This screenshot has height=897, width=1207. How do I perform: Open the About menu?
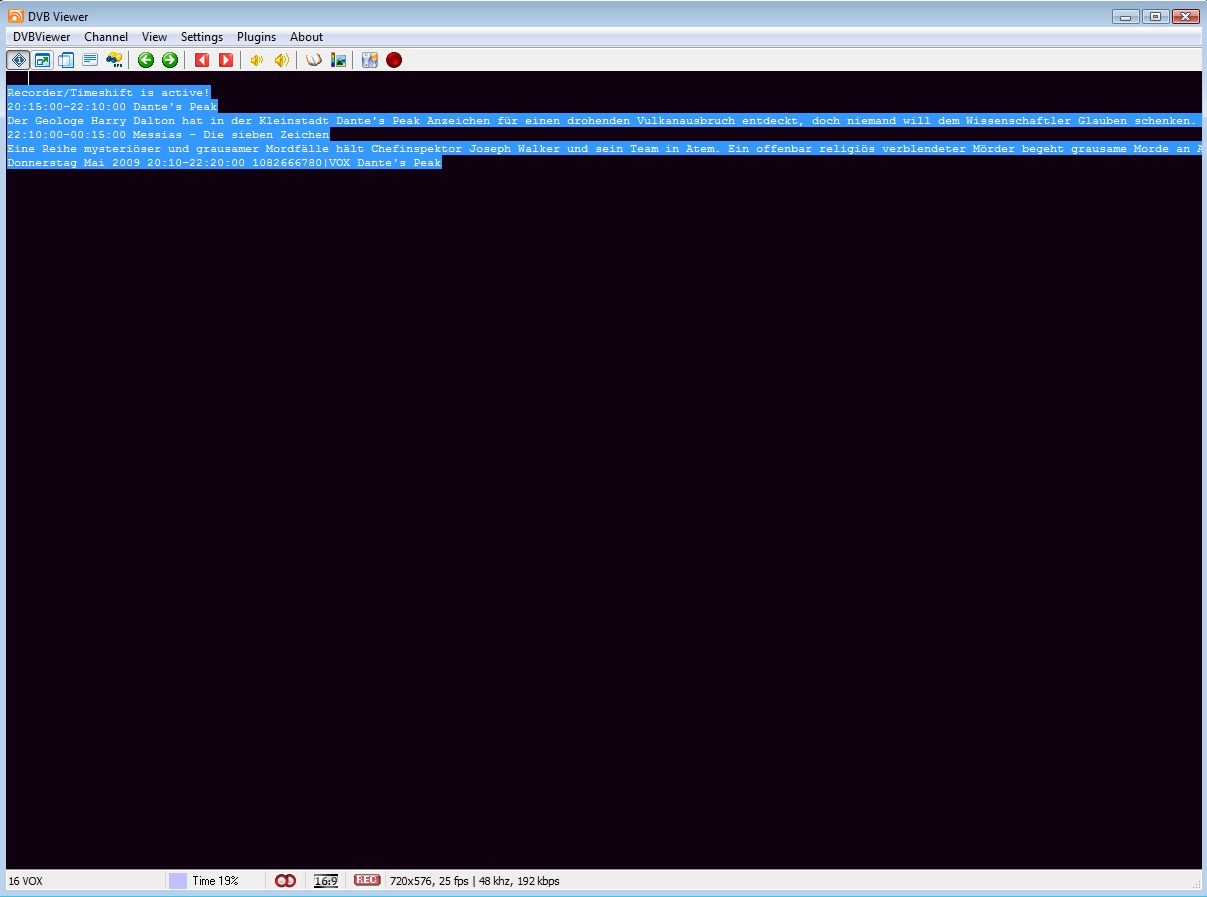tap(307, 37)
